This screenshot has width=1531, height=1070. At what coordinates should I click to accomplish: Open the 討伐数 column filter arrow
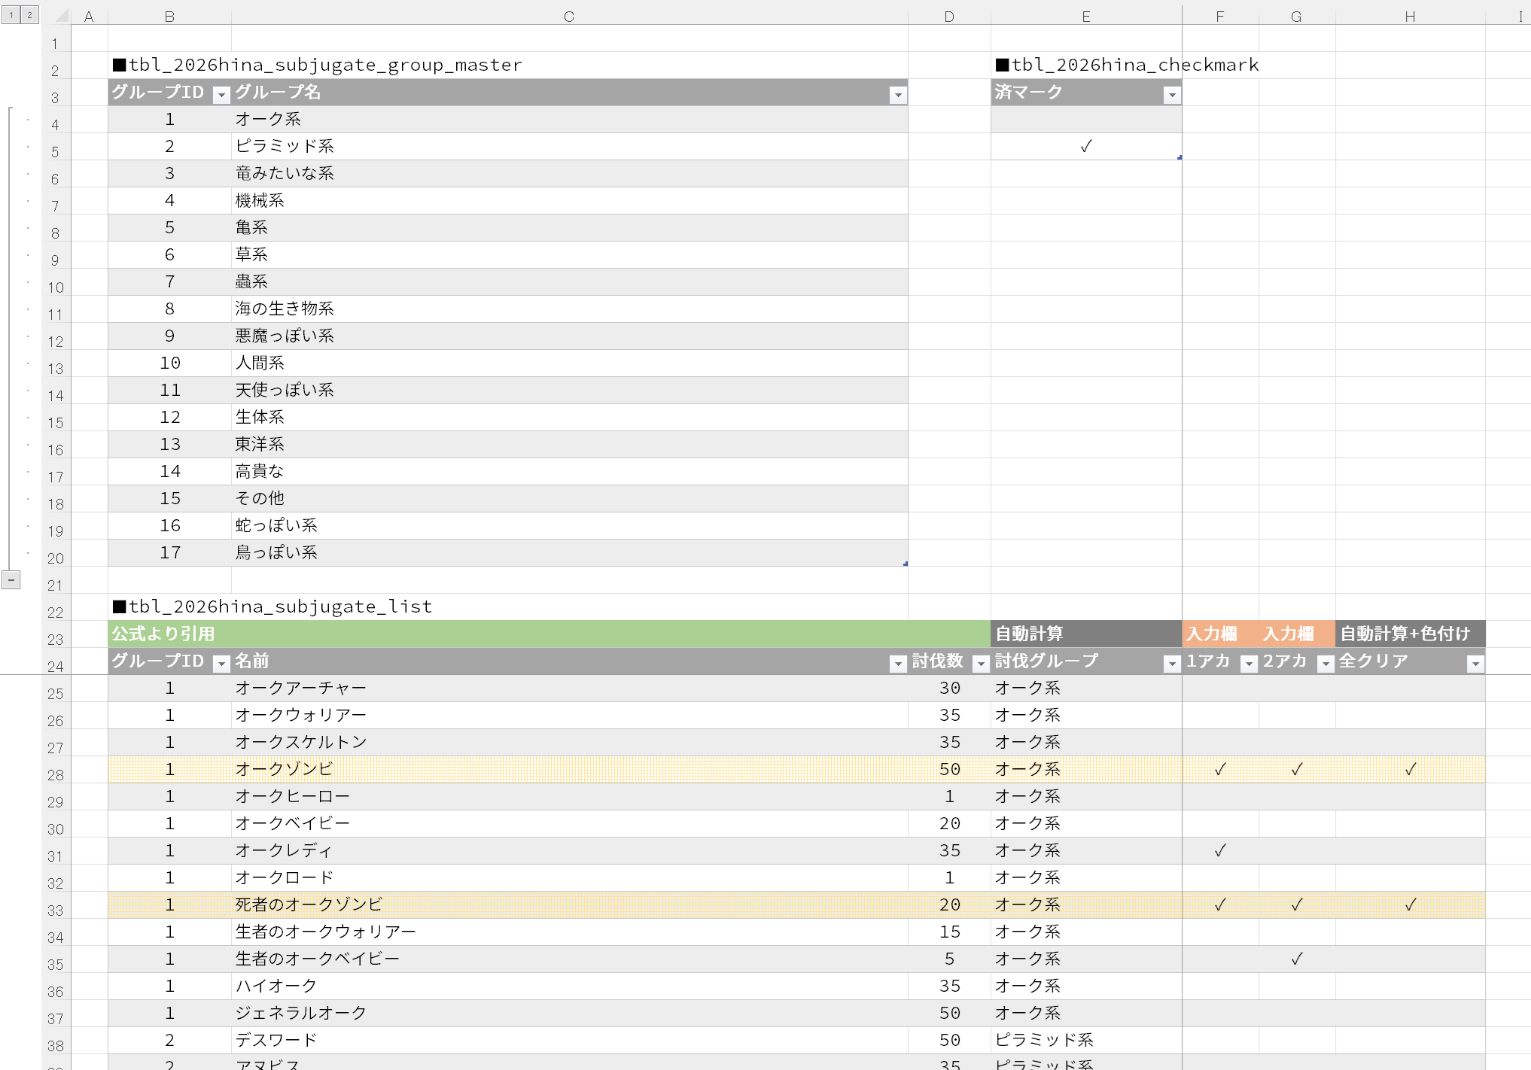coord(980,664)
